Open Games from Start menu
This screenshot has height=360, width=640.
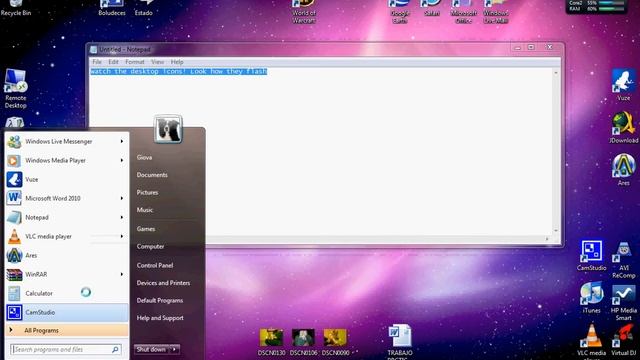pos(146,229)
